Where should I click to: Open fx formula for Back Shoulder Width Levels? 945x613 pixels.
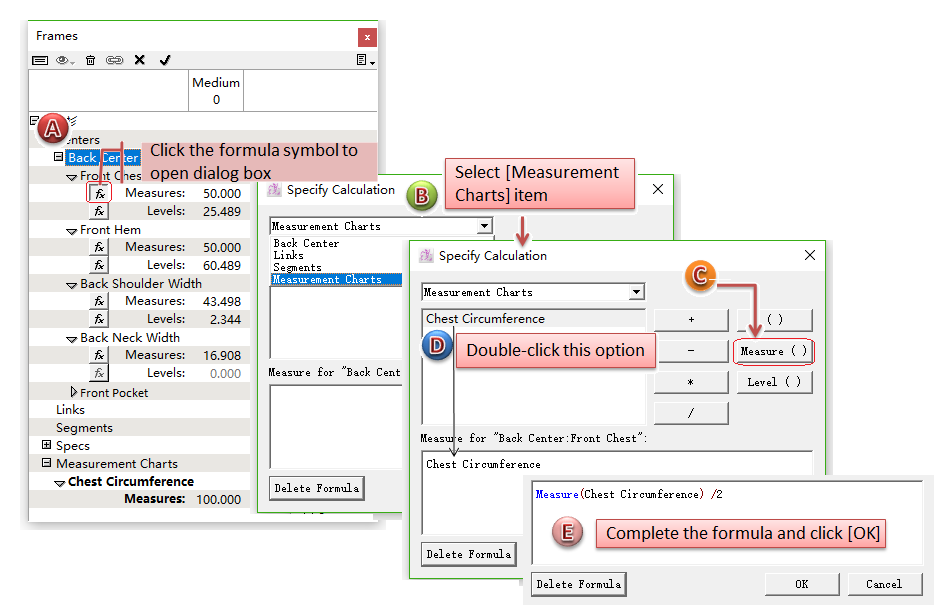99,319
